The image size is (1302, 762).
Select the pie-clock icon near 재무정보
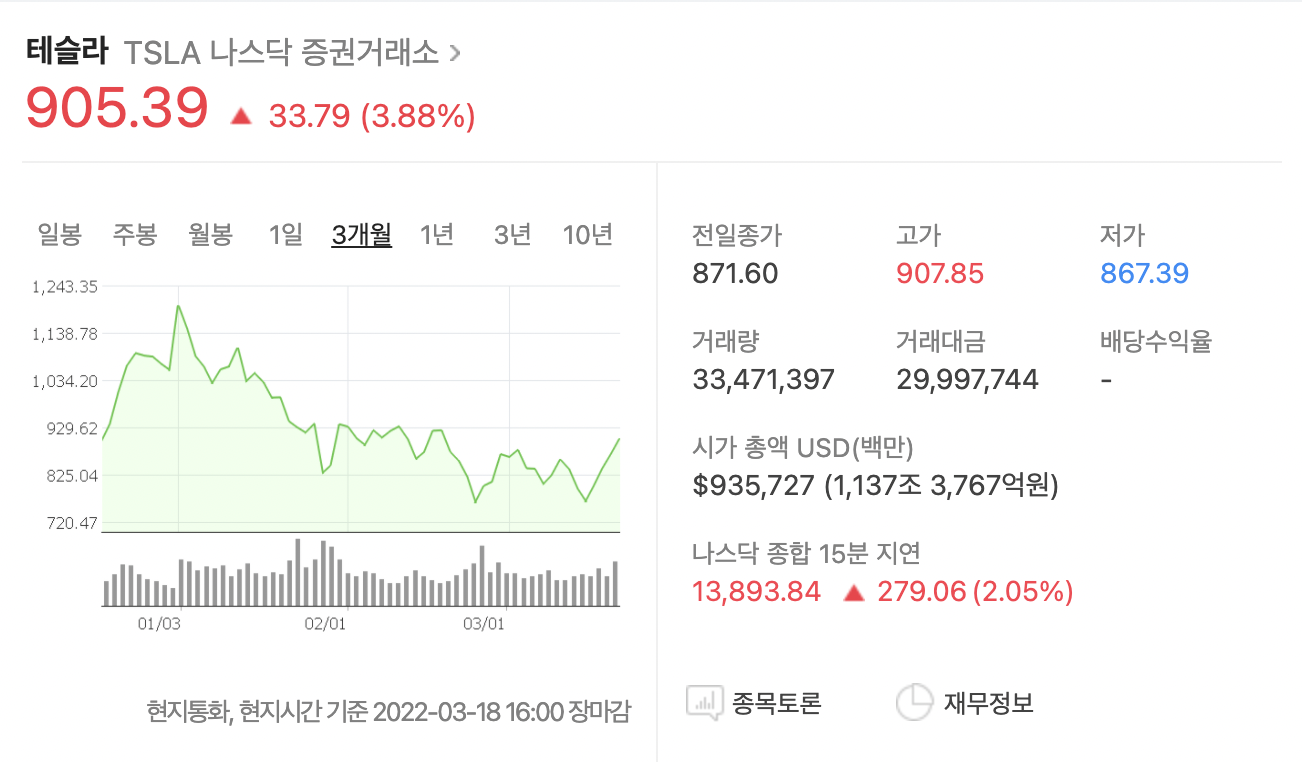(x=914, y=702)
